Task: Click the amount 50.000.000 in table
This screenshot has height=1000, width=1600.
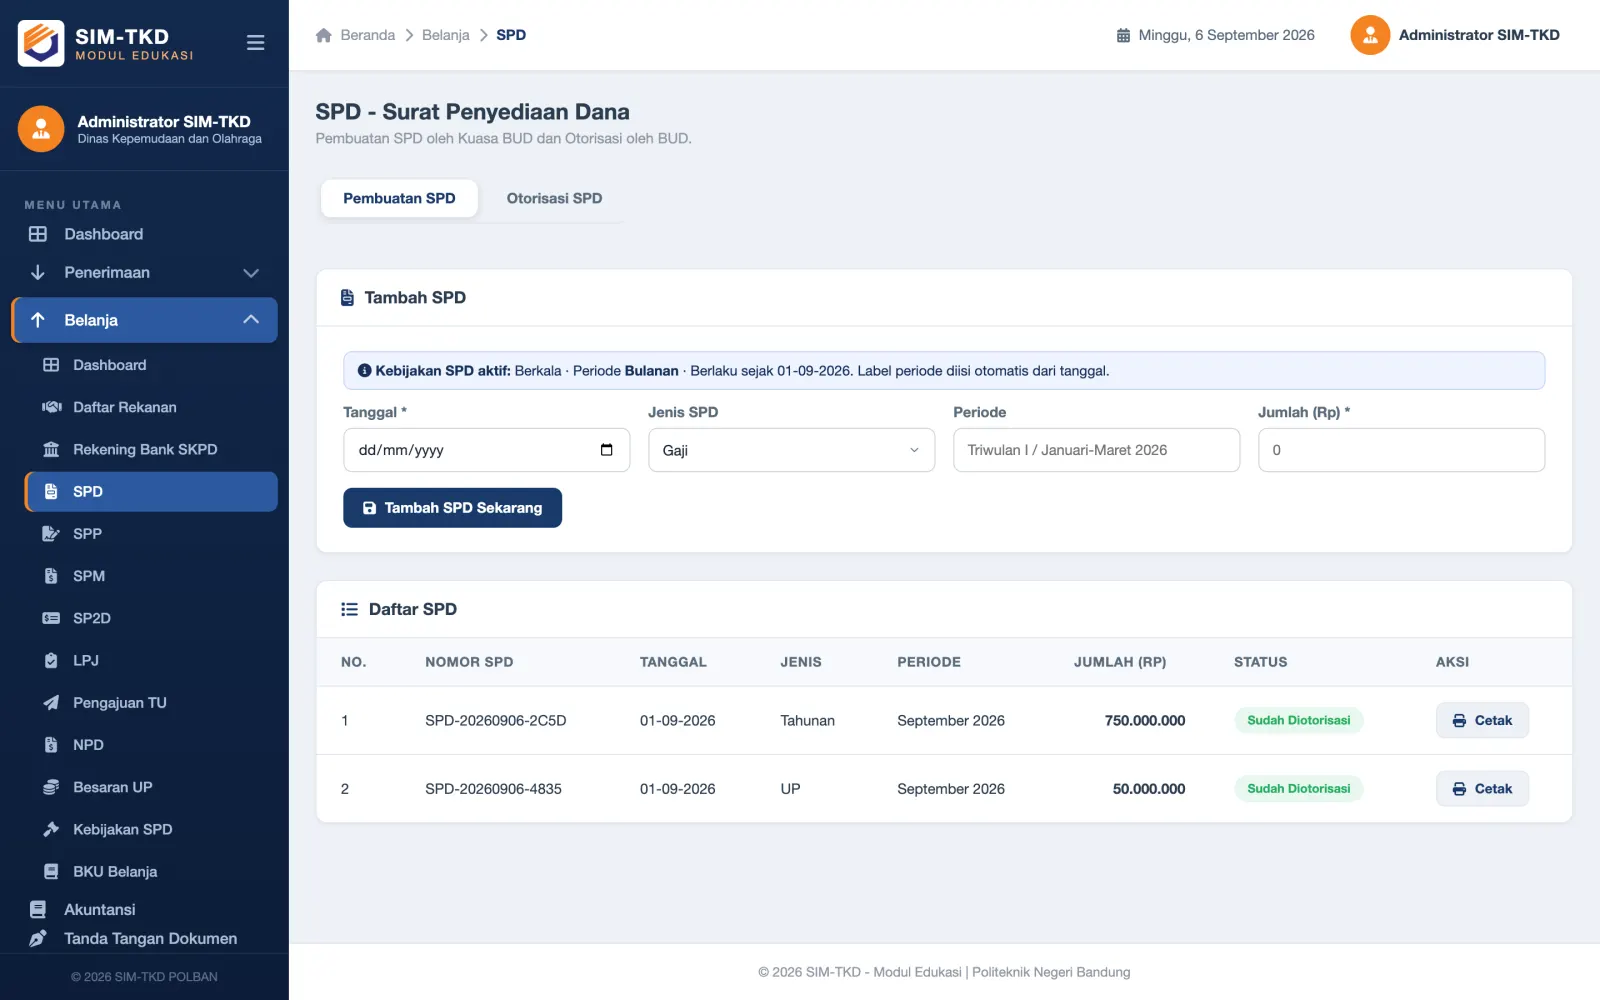Action: click(x=1149, y=789)
